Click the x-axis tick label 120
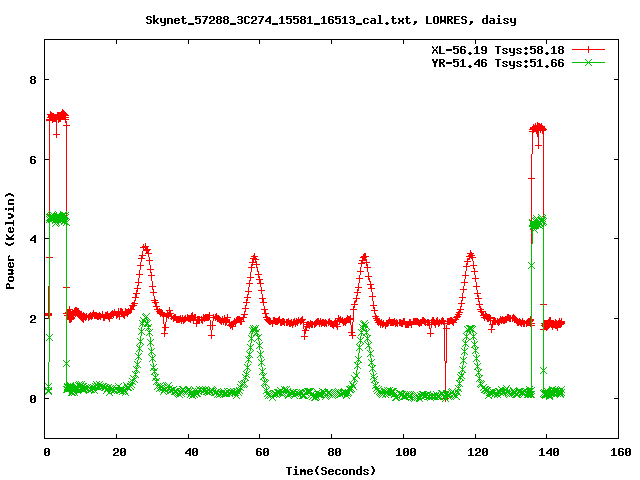Image resolution: width=640 pixels, height=480 pixels. 477,452
